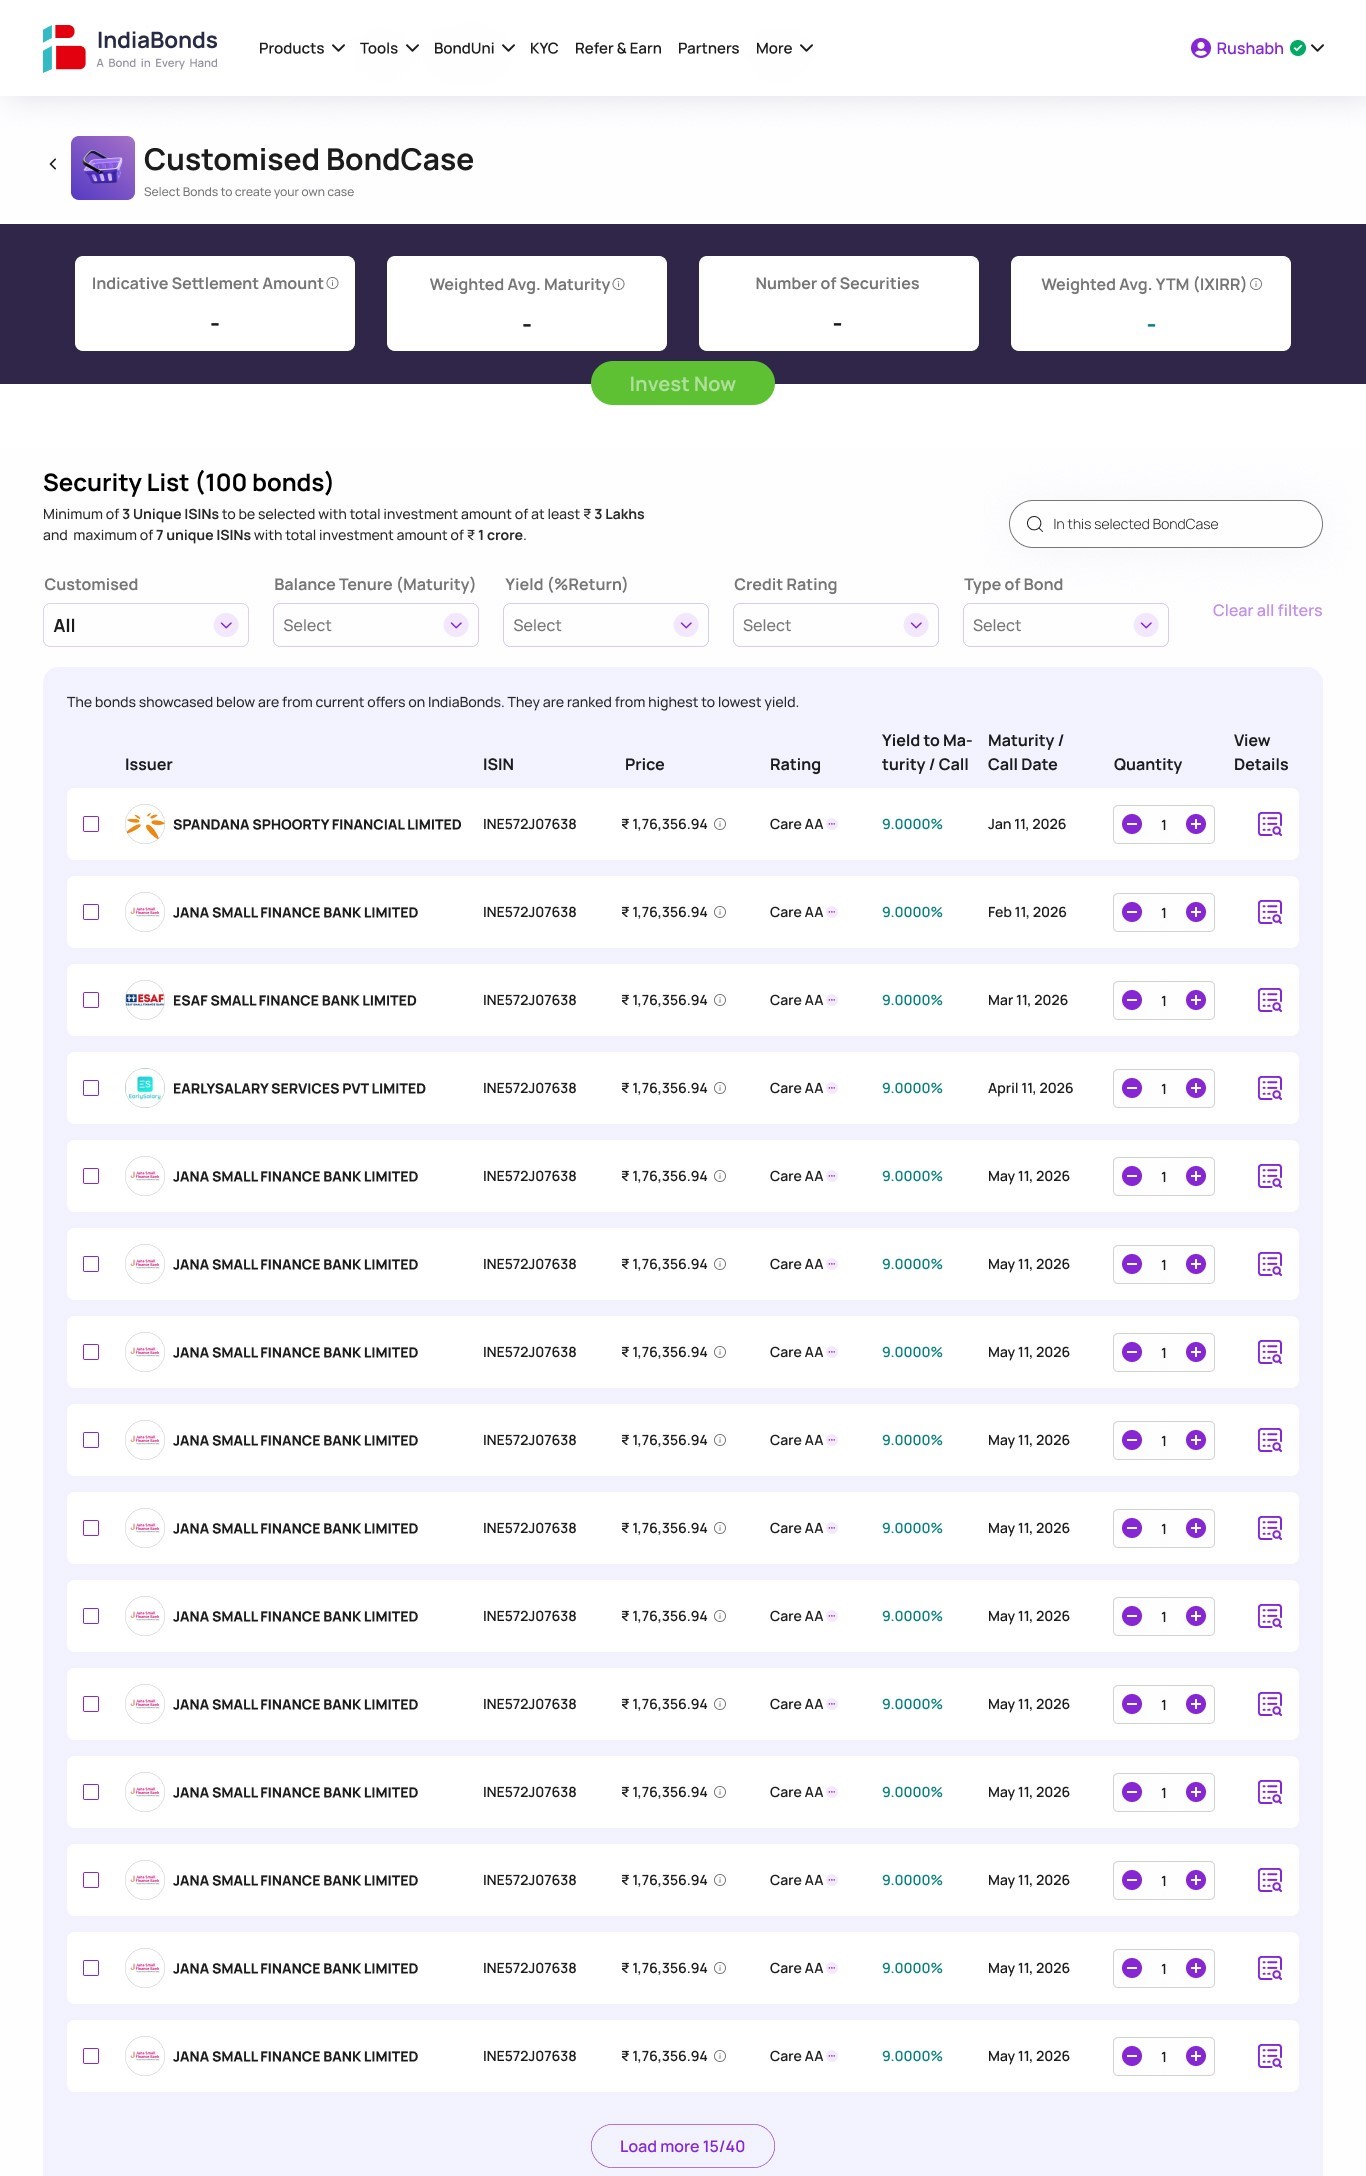Click info icon beside Weighted Avg. YTM

click(1256, 284)
